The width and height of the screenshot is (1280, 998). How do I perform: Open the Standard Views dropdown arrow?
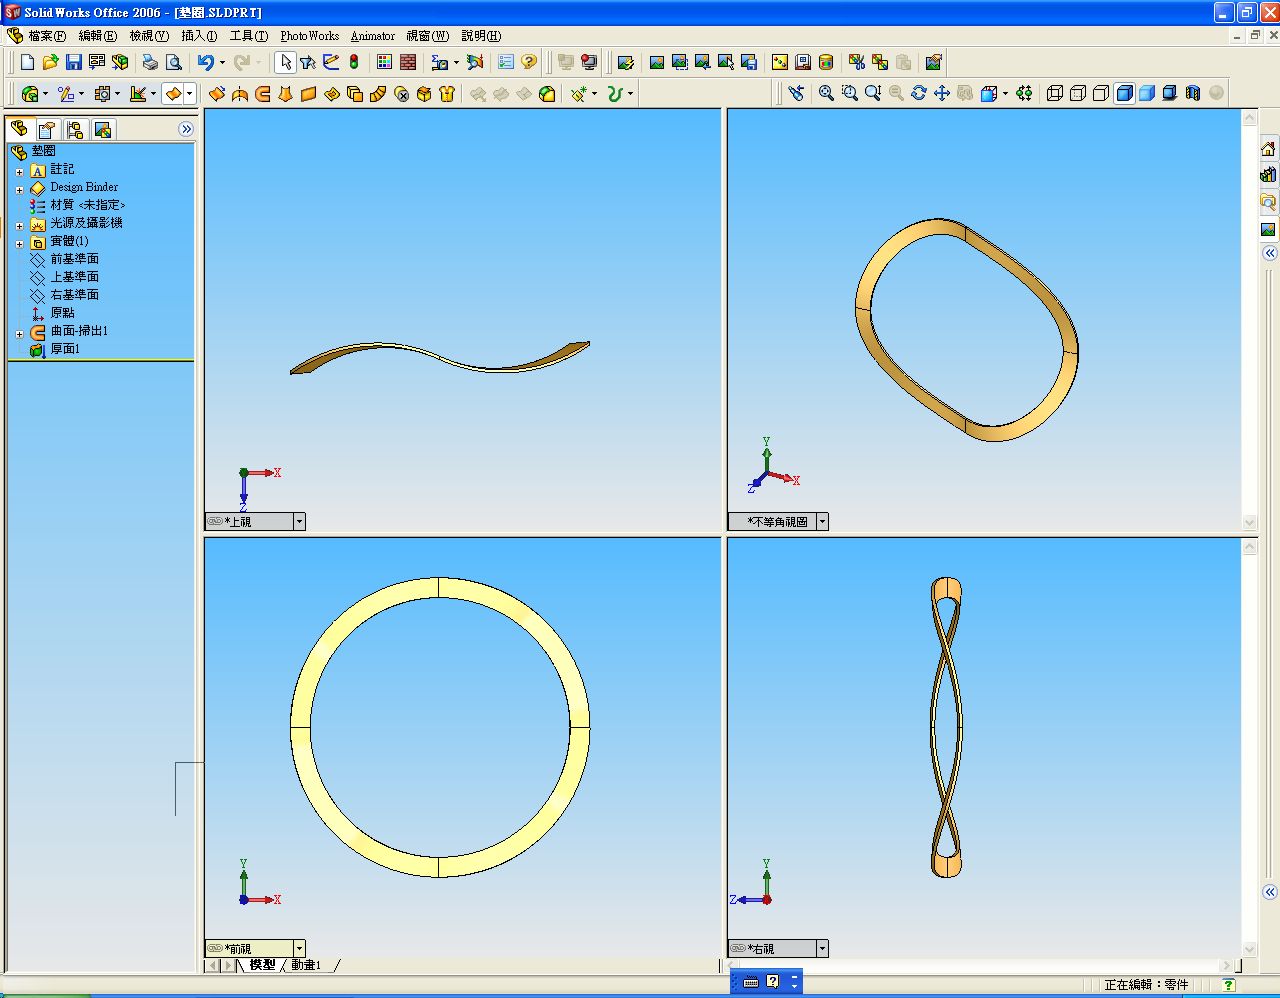[1005, 93]
